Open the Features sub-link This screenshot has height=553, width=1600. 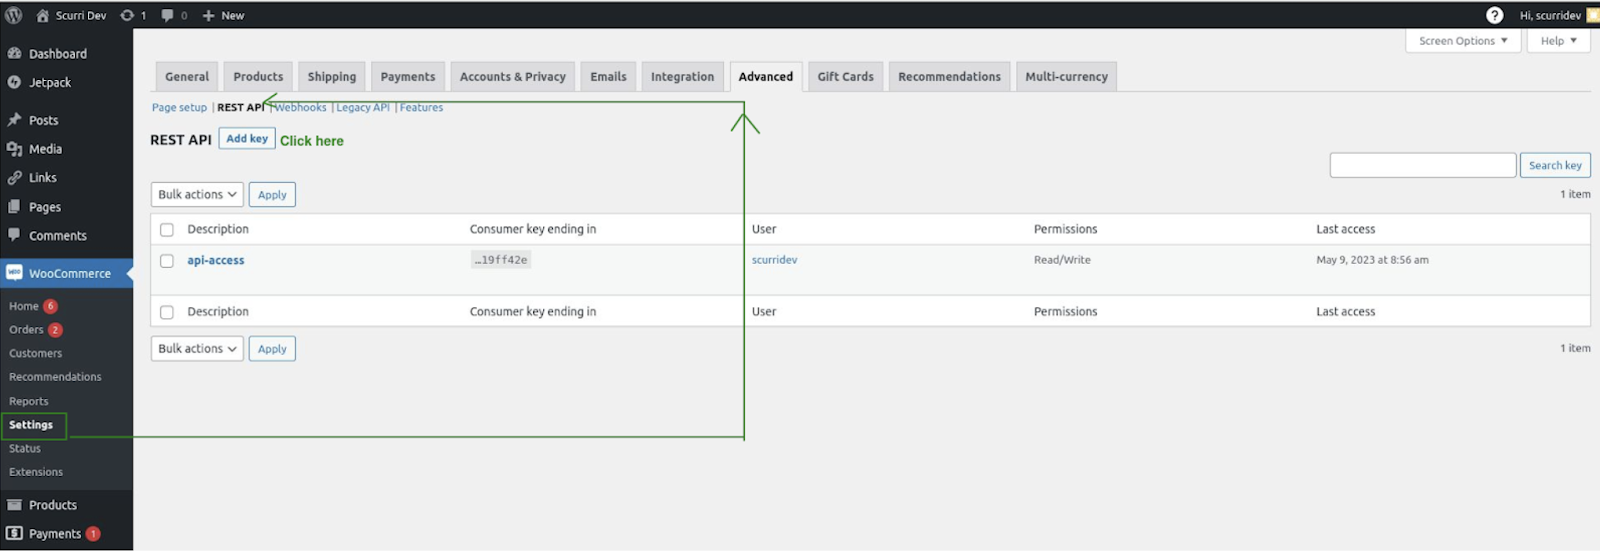click(x=421, y=107)
